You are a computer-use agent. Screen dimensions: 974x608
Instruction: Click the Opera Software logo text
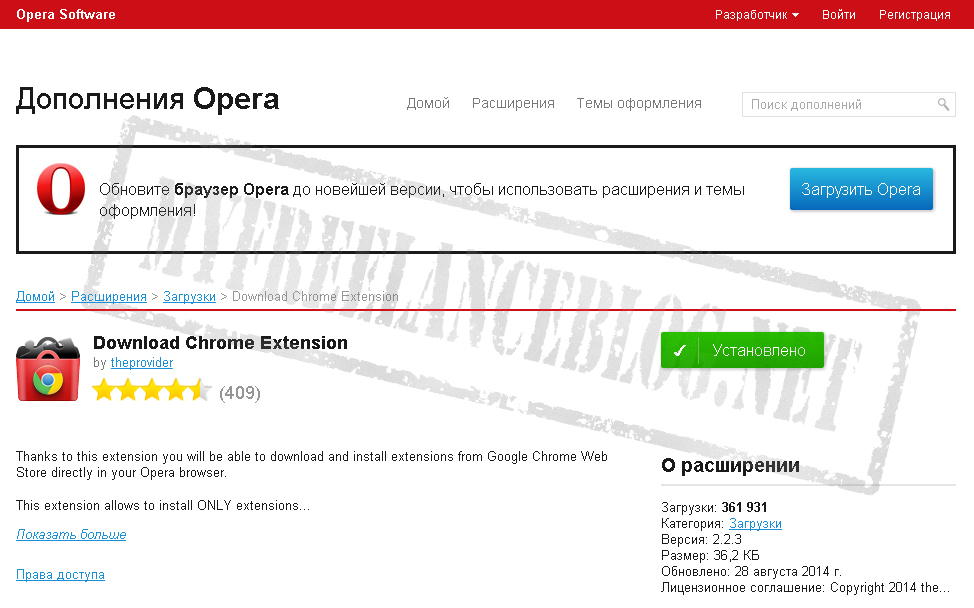coord(66,14)
